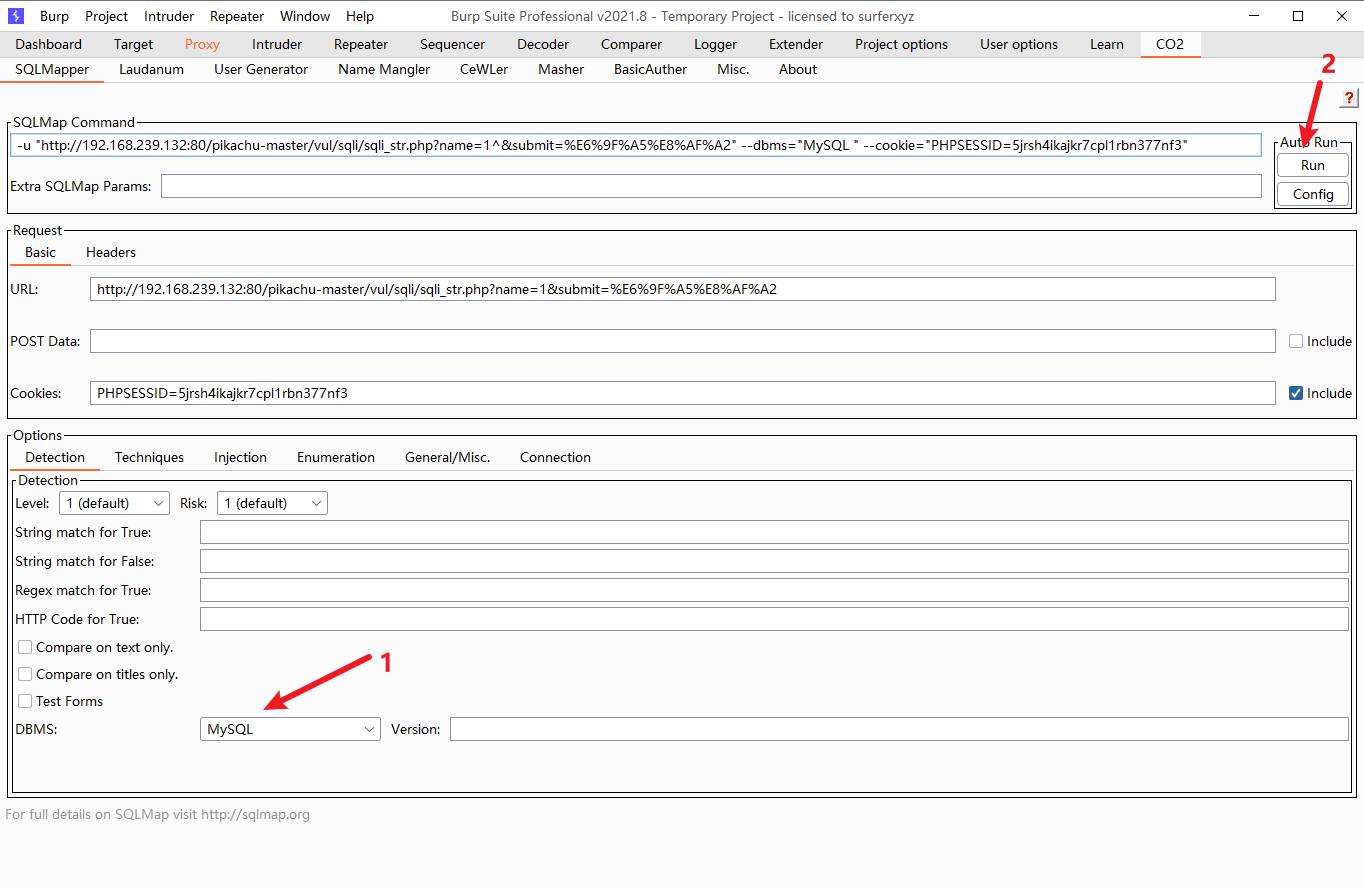Screen dimensions: 1364x887
Task: Open the Project menu
Action: (x=106, y=16)
